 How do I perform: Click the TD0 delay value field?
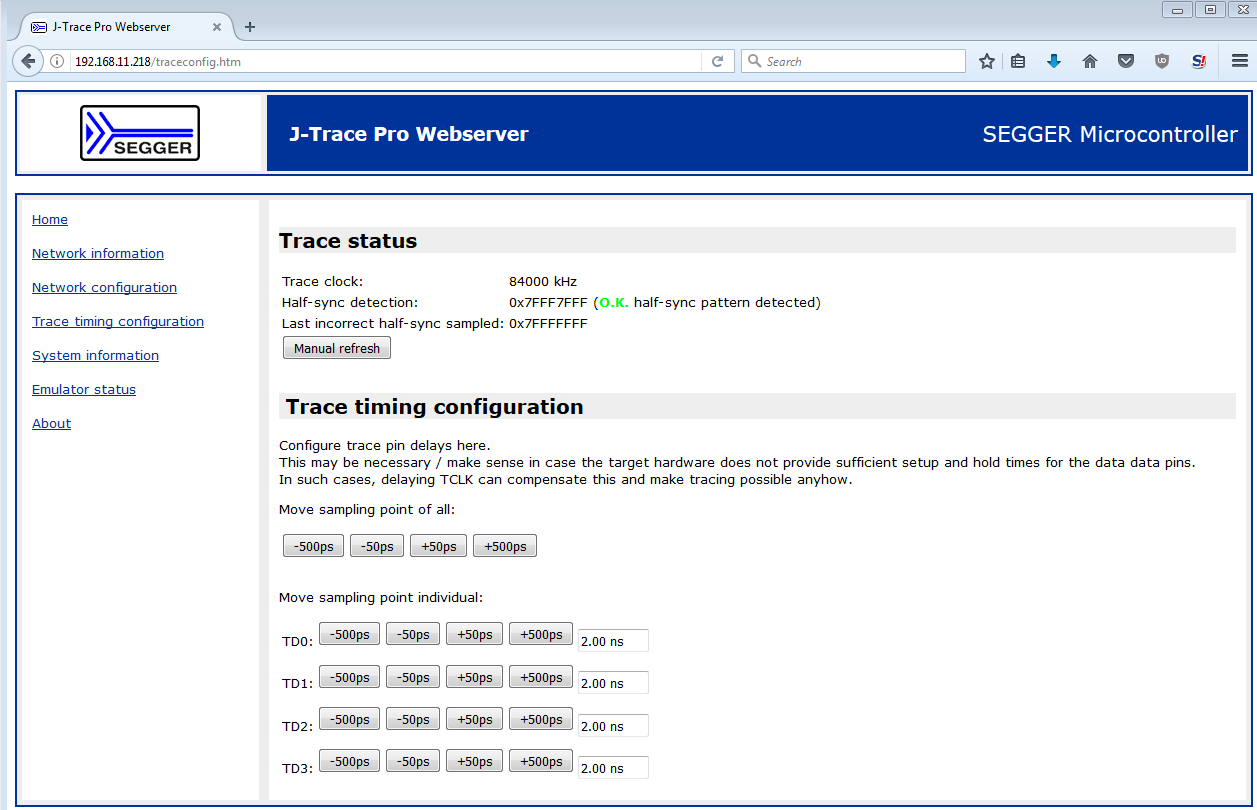pos(614,641)
